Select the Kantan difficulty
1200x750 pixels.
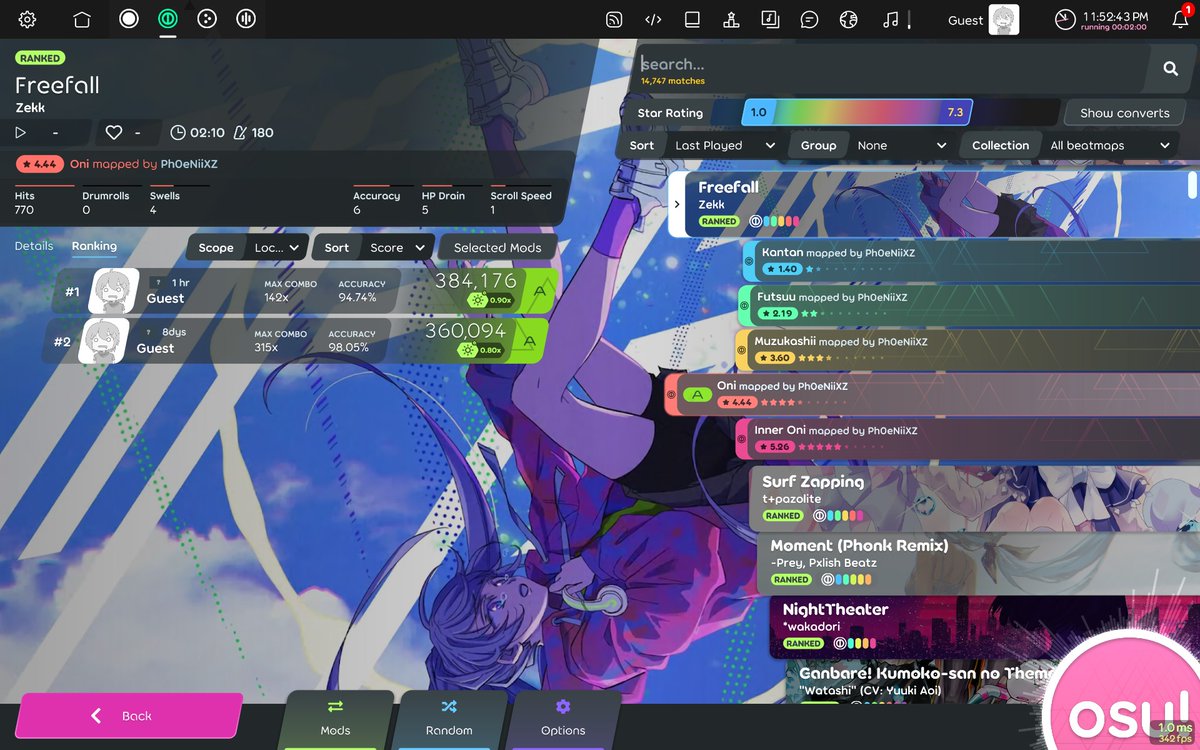[x=970, y=261]
